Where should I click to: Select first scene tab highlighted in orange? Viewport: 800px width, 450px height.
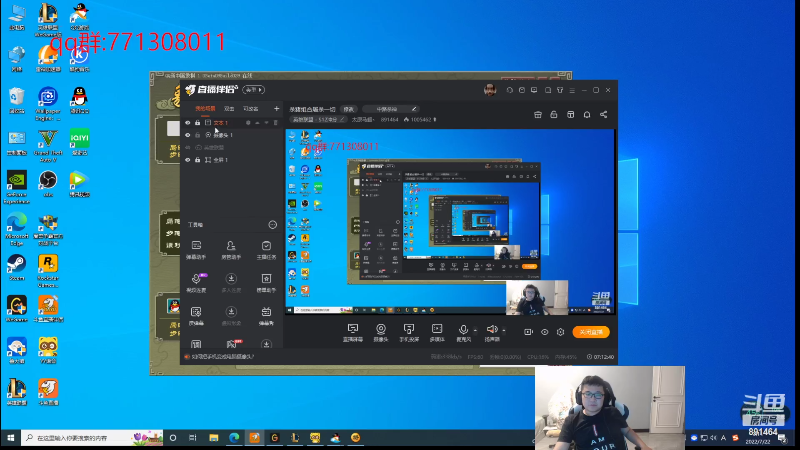point(205,109)
